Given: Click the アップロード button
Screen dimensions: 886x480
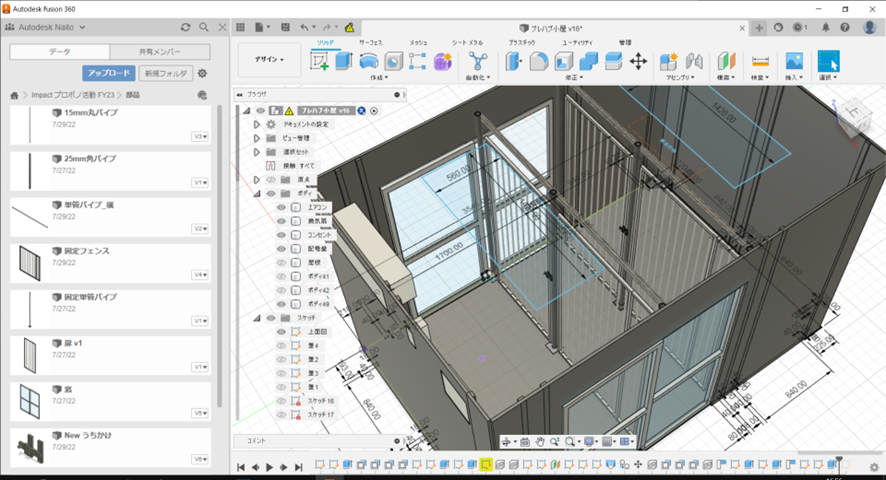Looking at the screenshot, I should 108,73.
